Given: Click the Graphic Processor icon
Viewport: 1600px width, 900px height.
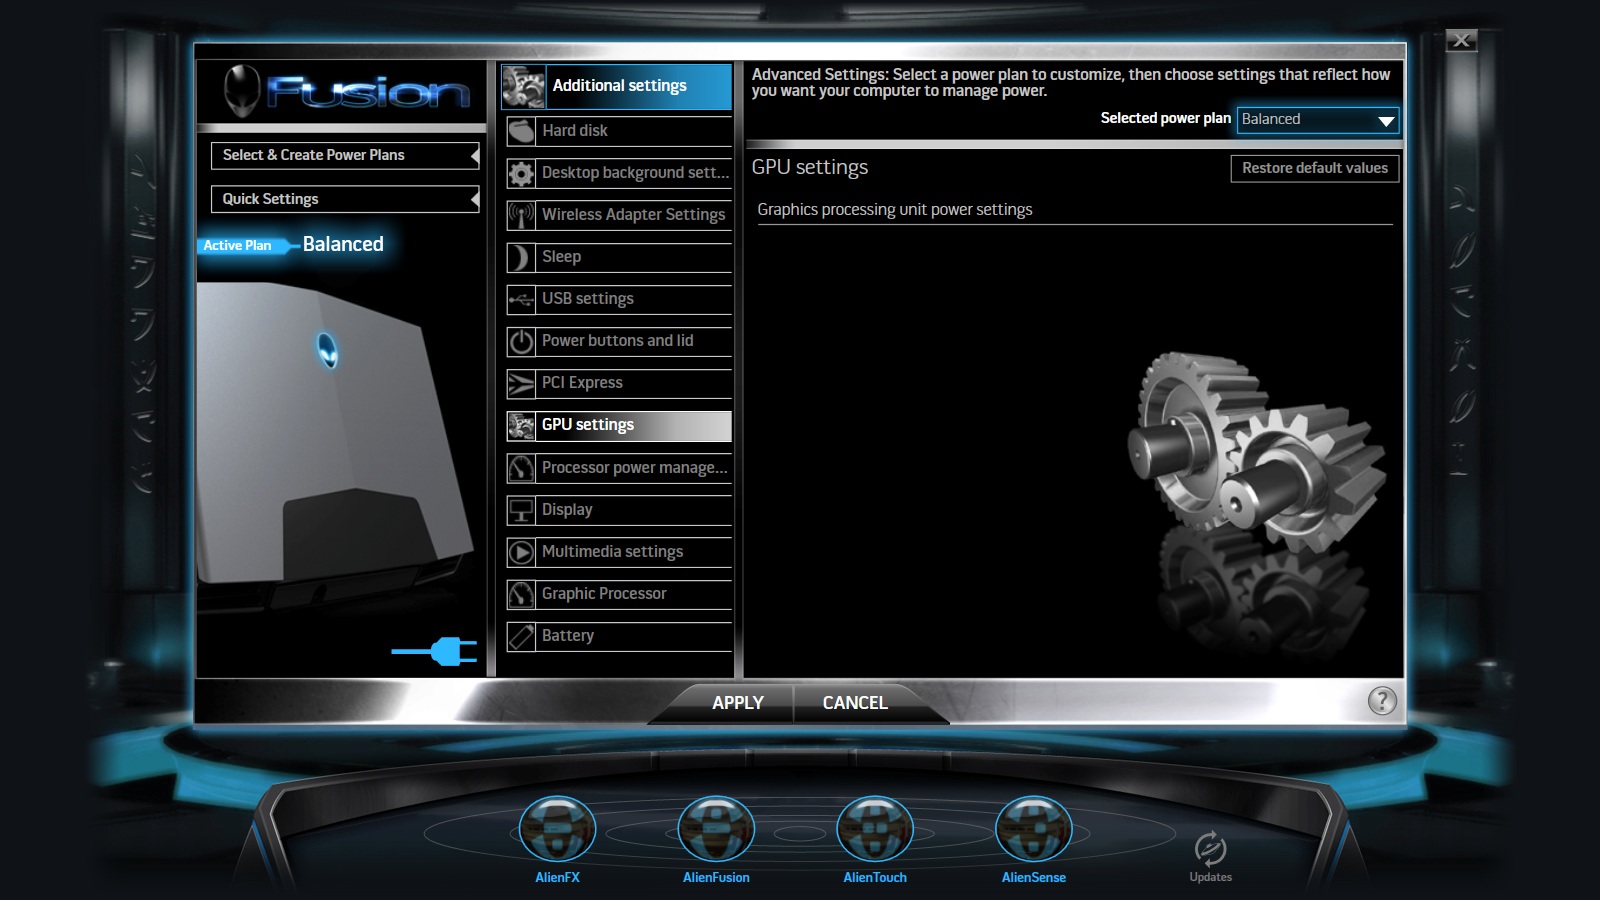Looking at the screenshot, I should point(521,594).
